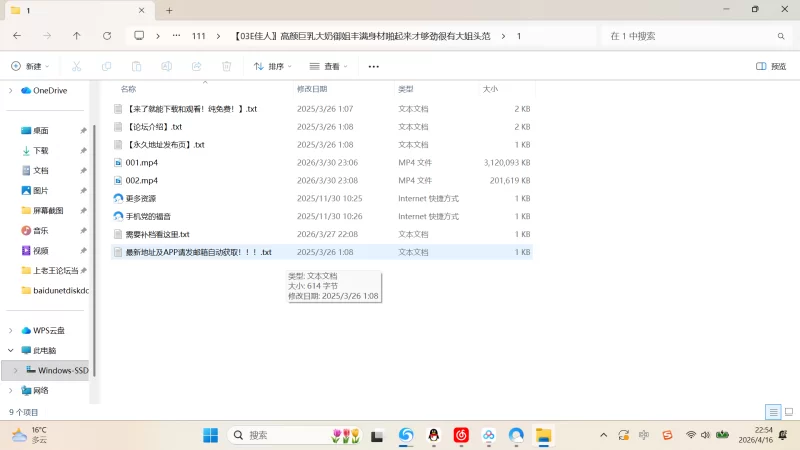Click the Delete trash icon in toolbar
The image size is (800, 450).
(x=226, y=66)
